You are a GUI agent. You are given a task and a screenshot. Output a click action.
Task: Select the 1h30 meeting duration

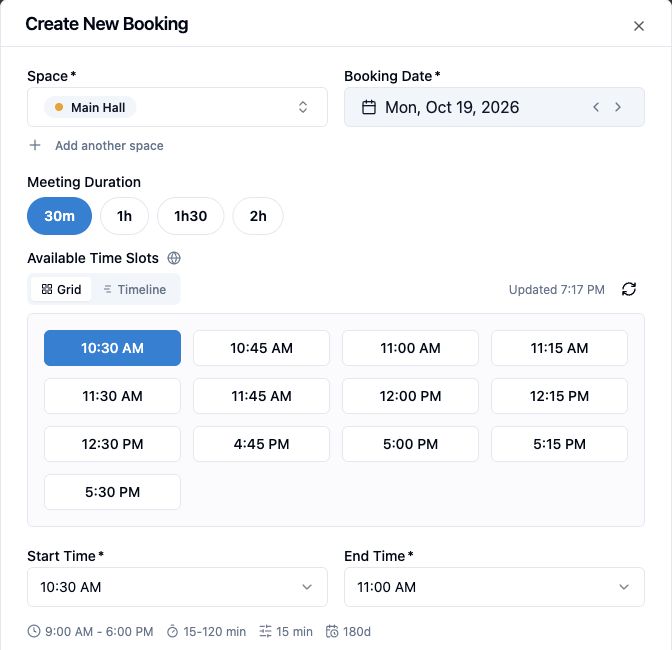coord(190,216)
